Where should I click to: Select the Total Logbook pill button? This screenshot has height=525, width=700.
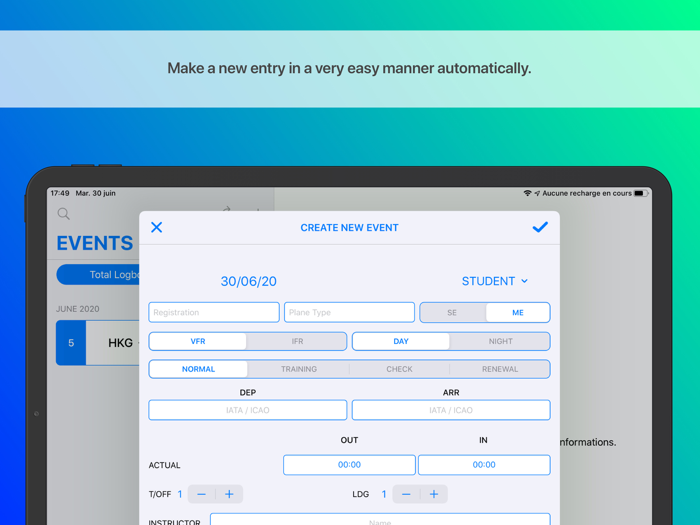click(98, 275)
